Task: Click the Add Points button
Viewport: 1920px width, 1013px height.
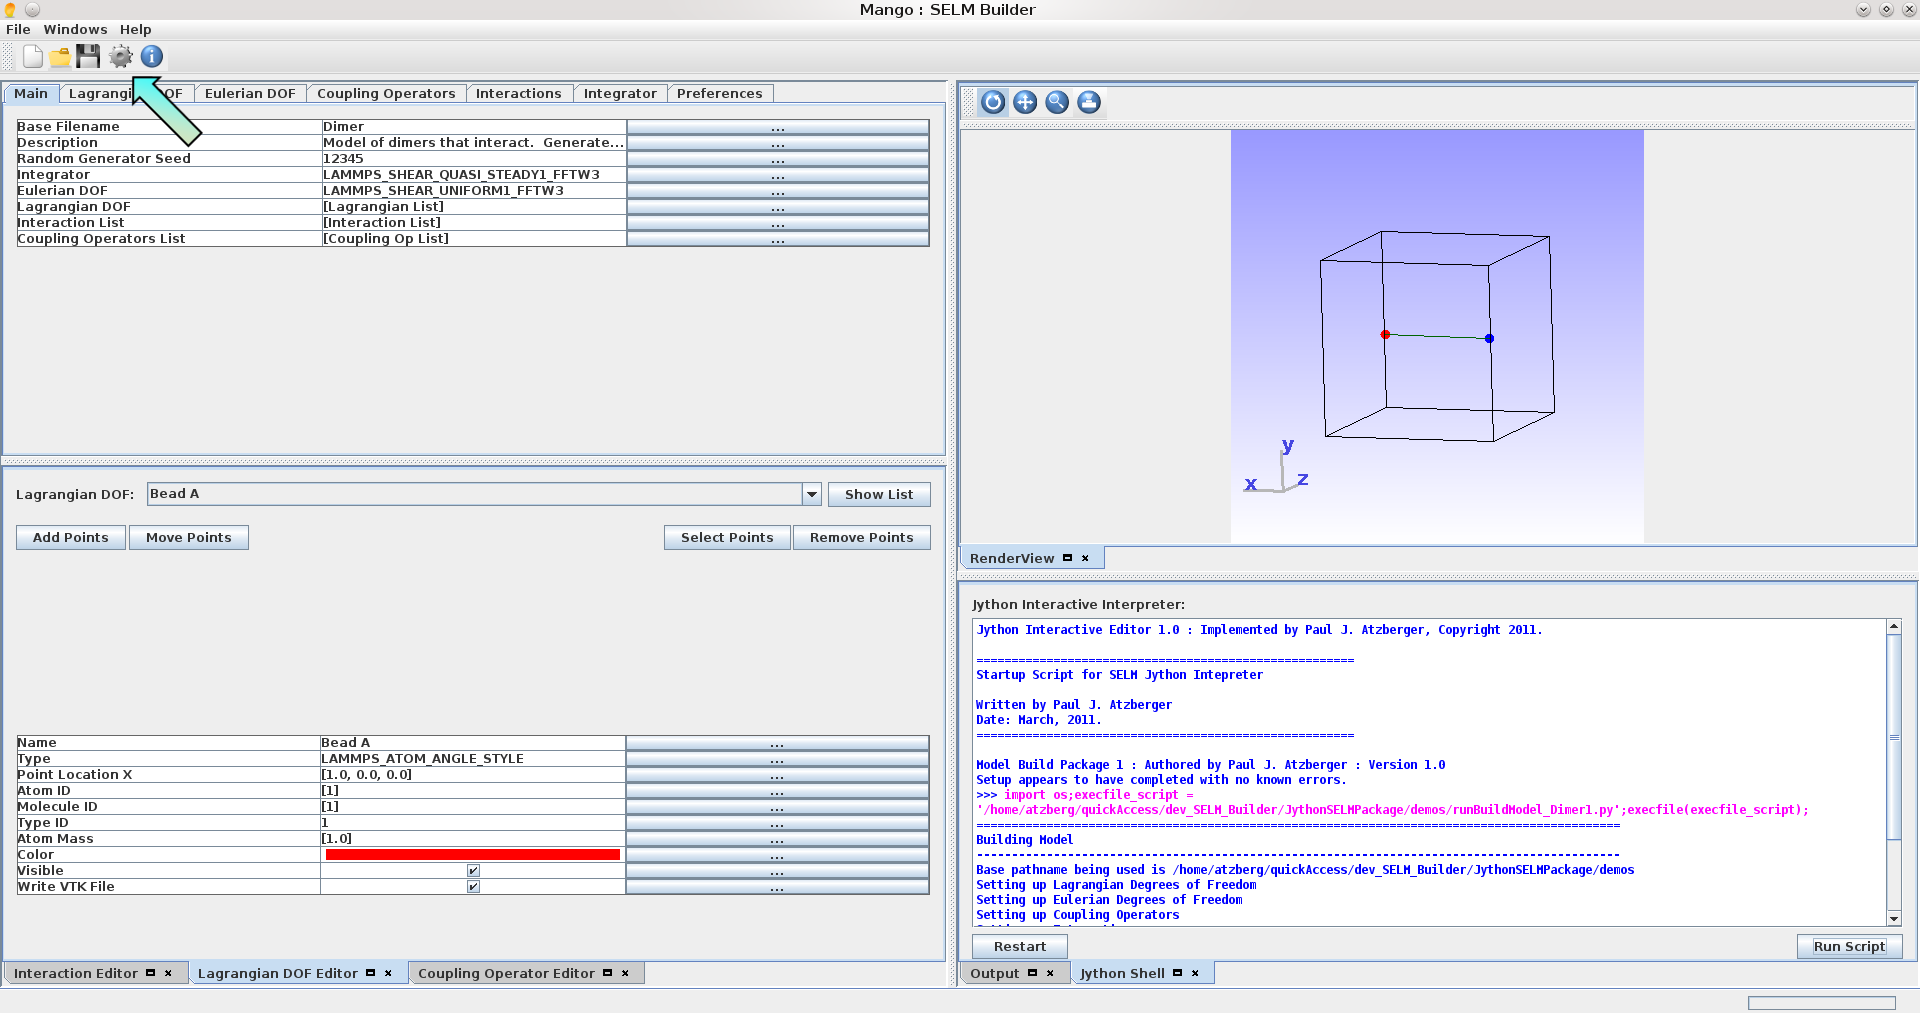Action: 71,538
